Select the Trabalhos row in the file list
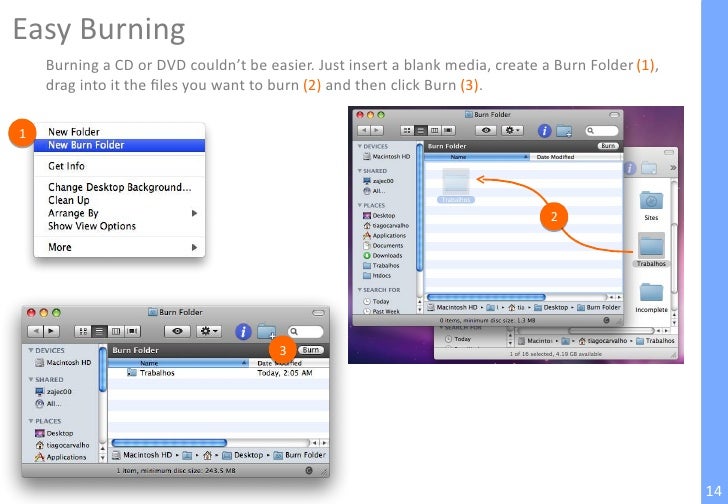Viewport: 728px width, 504px height. [x=218, y=373]
